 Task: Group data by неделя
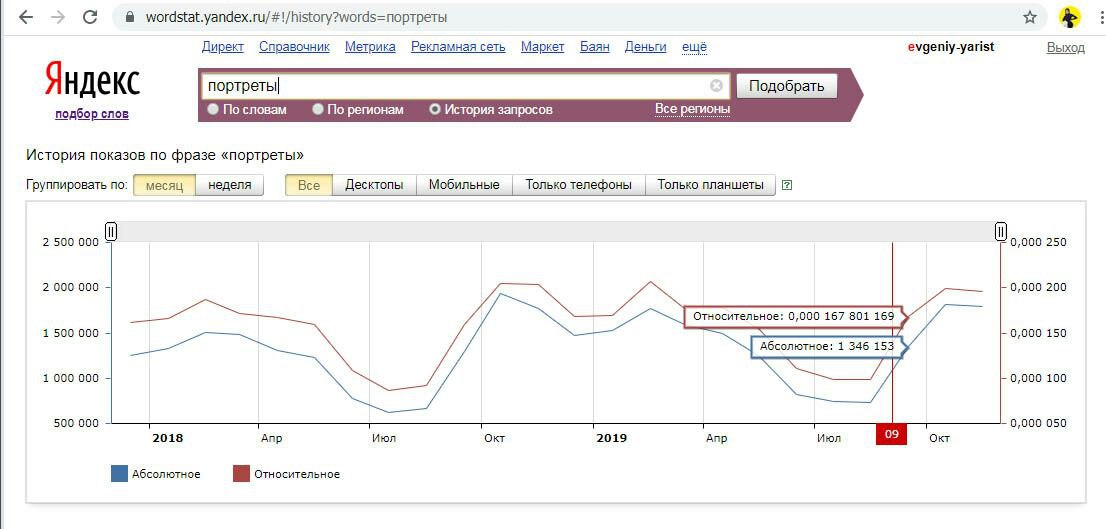[230, 185]
